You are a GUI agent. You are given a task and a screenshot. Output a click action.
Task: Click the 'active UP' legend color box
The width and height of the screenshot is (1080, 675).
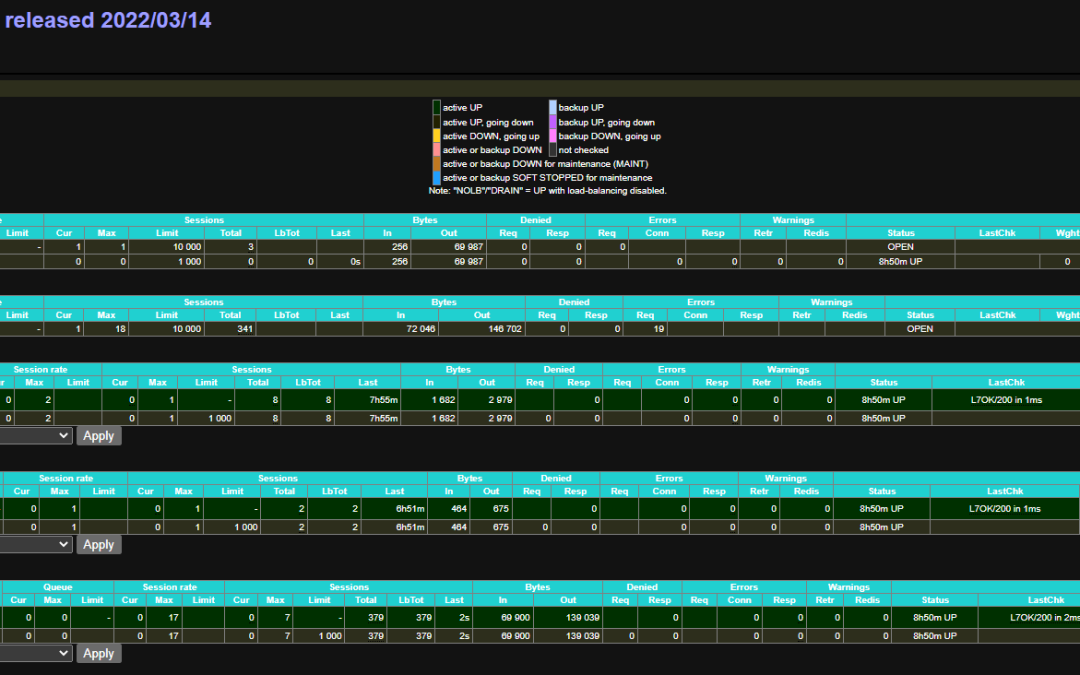(x=436, y=107)
